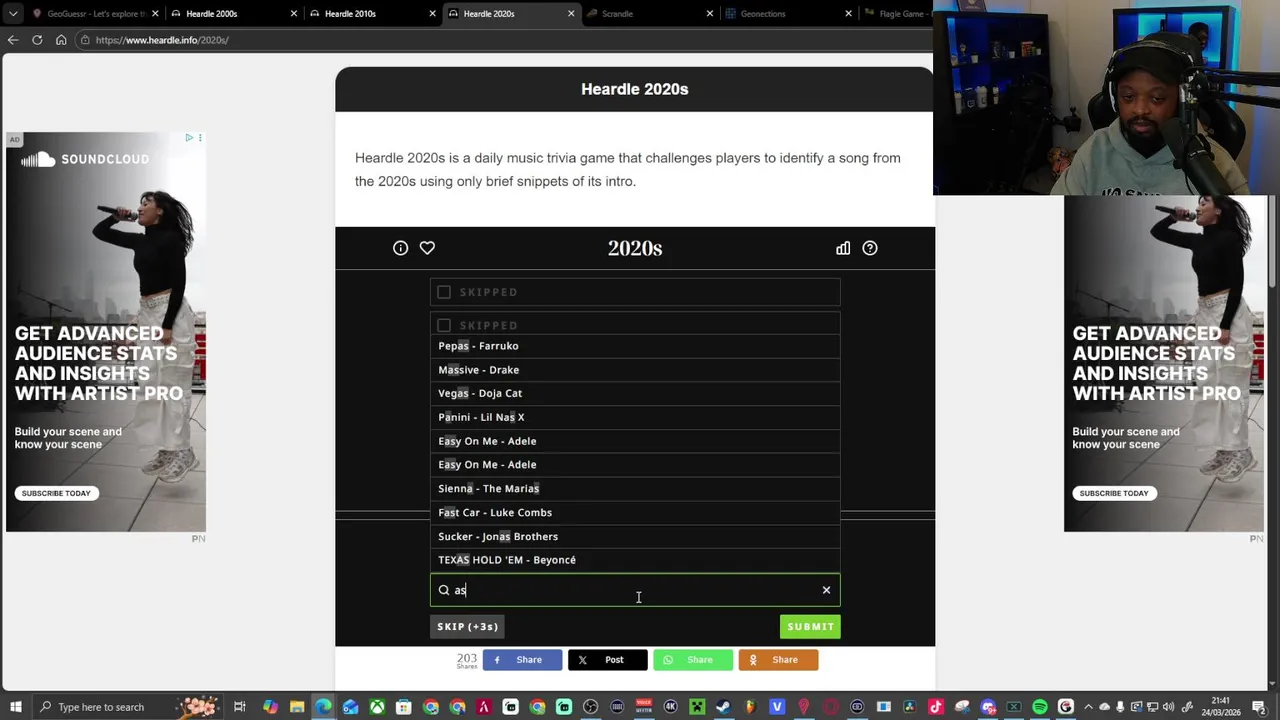The image size is (1280, 720).
Task: Close the Heardle 2000s tab
Action: 294,14
